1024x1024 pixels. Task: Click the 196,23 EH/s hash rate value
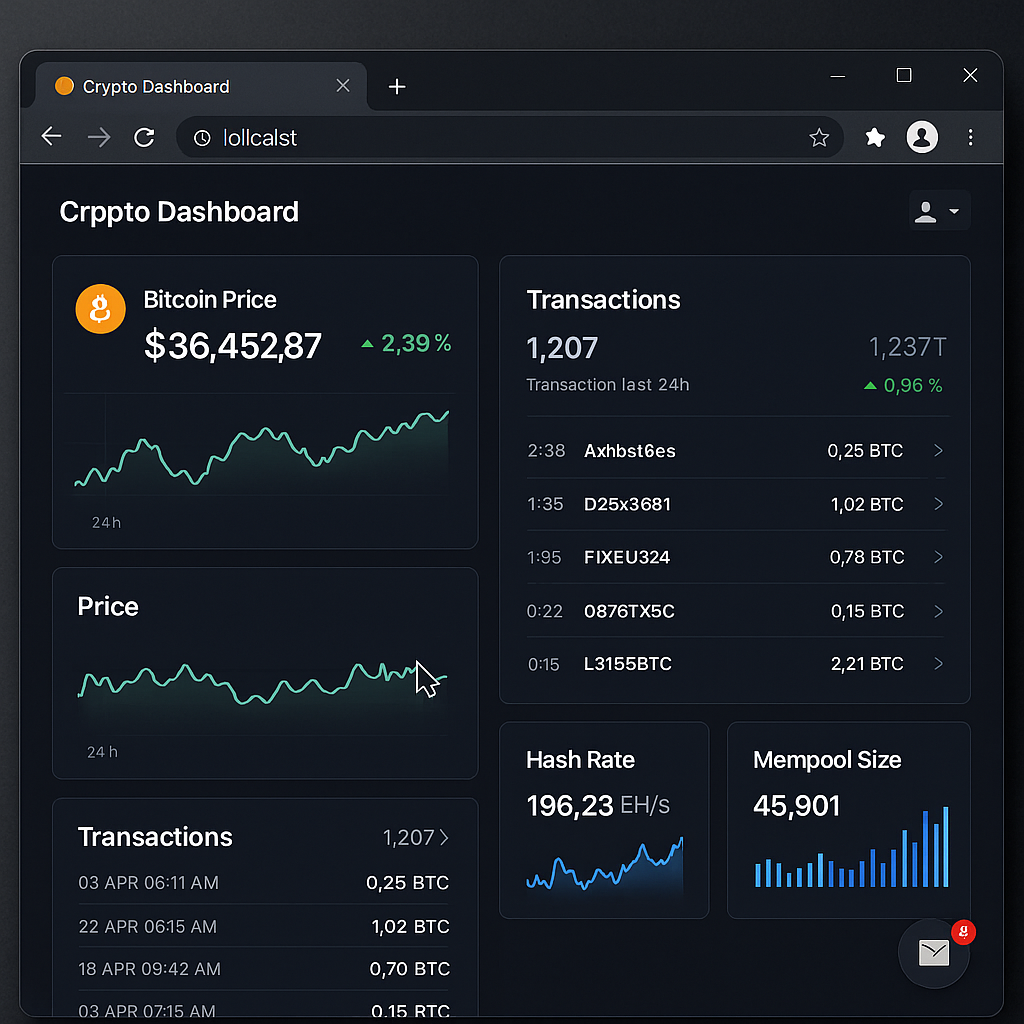[x=598, y=805]
